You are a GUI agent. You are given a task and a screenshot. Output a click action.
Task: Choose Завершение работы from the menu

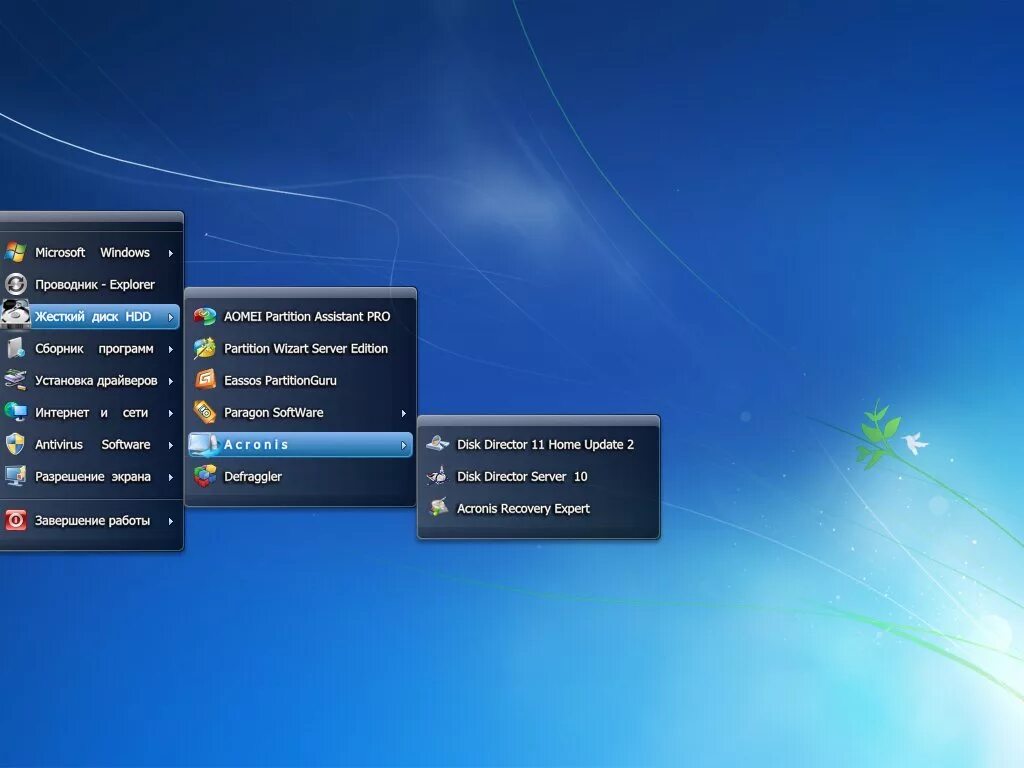(90, 520)
